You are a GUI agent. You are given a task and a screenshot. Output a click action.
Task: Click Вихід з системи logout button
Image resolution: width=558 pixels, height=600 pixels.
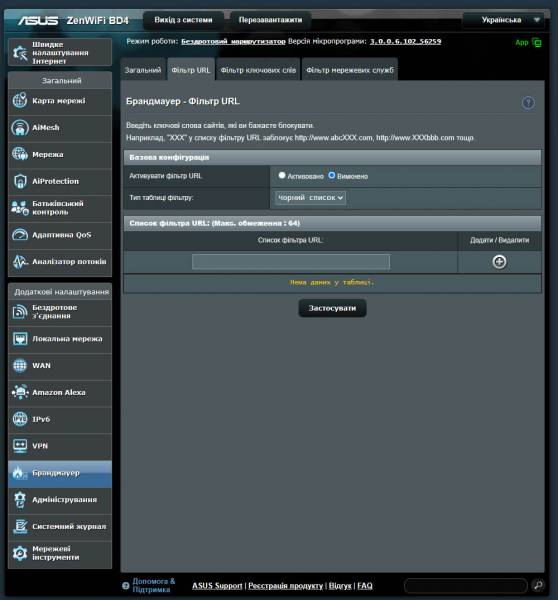(183, 20)
